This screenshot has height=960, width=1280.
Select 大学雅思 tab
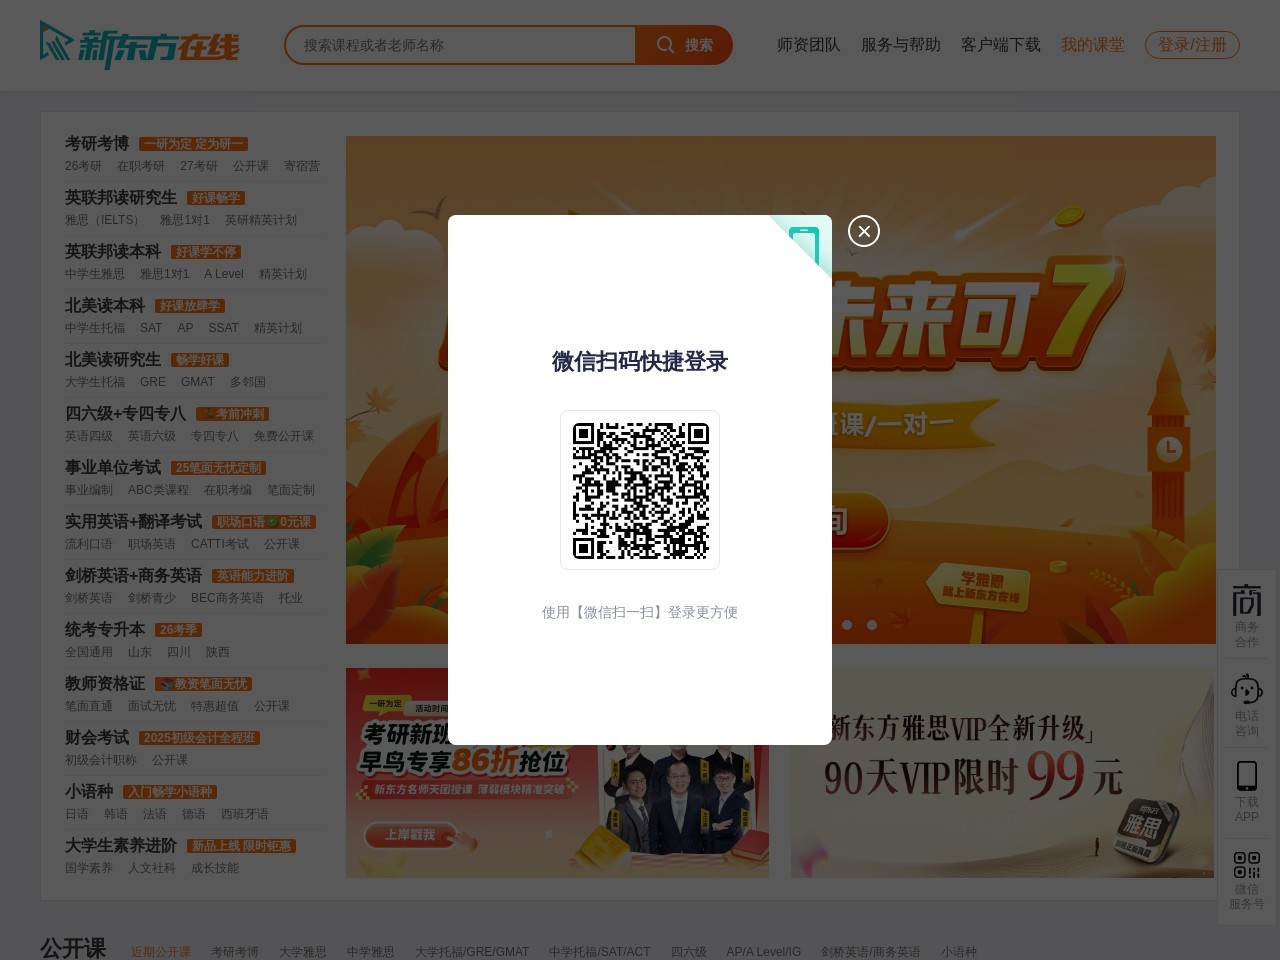303,952
